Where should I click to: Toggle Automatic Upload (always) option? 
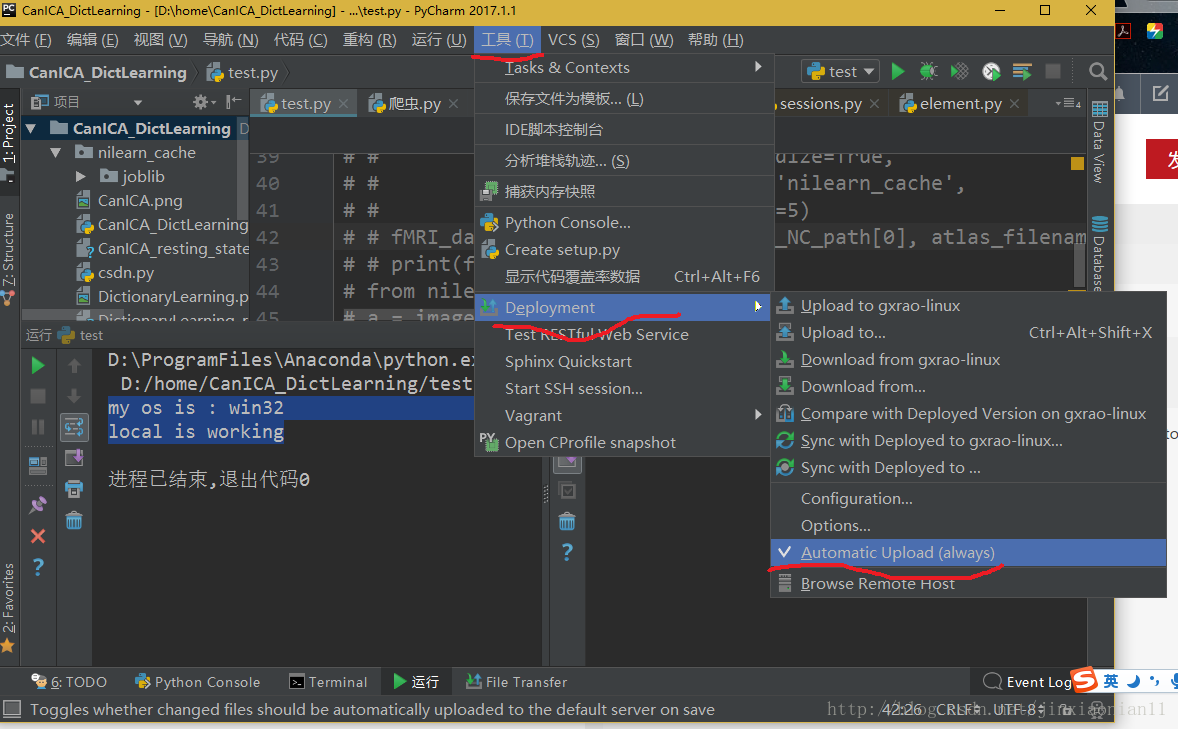pos(968,552)
